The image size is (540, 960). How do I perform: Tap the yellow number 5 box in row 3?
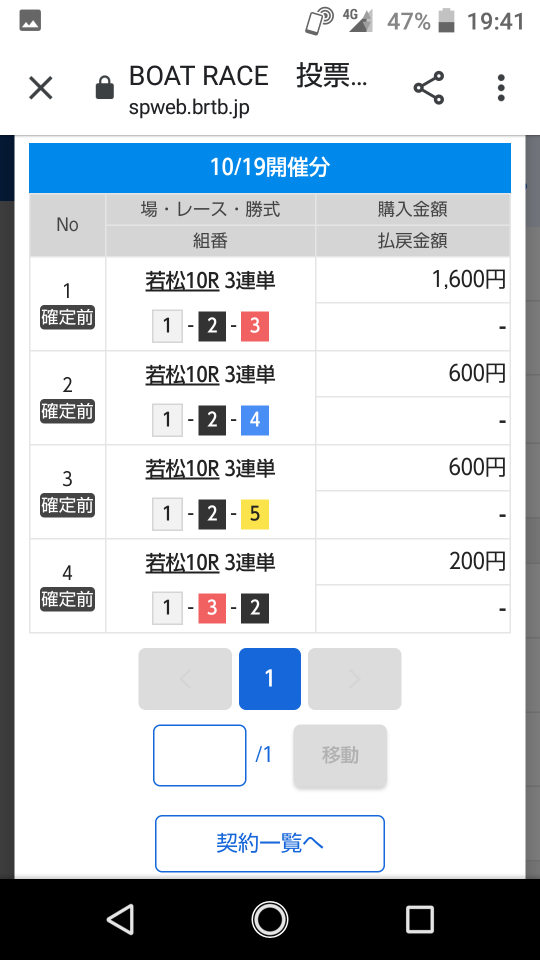[255, 514]
